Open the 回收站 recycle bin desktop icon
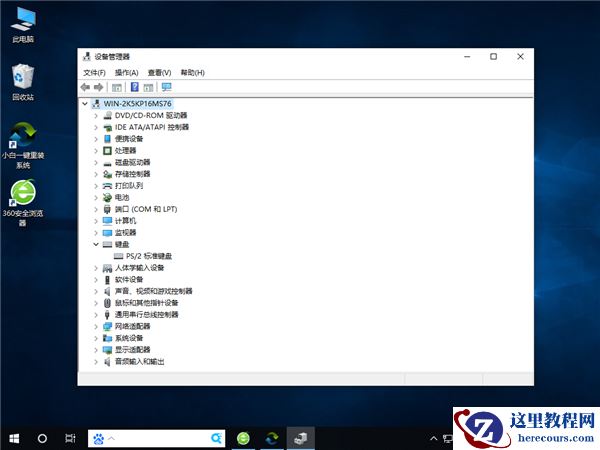This screenshot has height=450, width=600. coord(23,82)
